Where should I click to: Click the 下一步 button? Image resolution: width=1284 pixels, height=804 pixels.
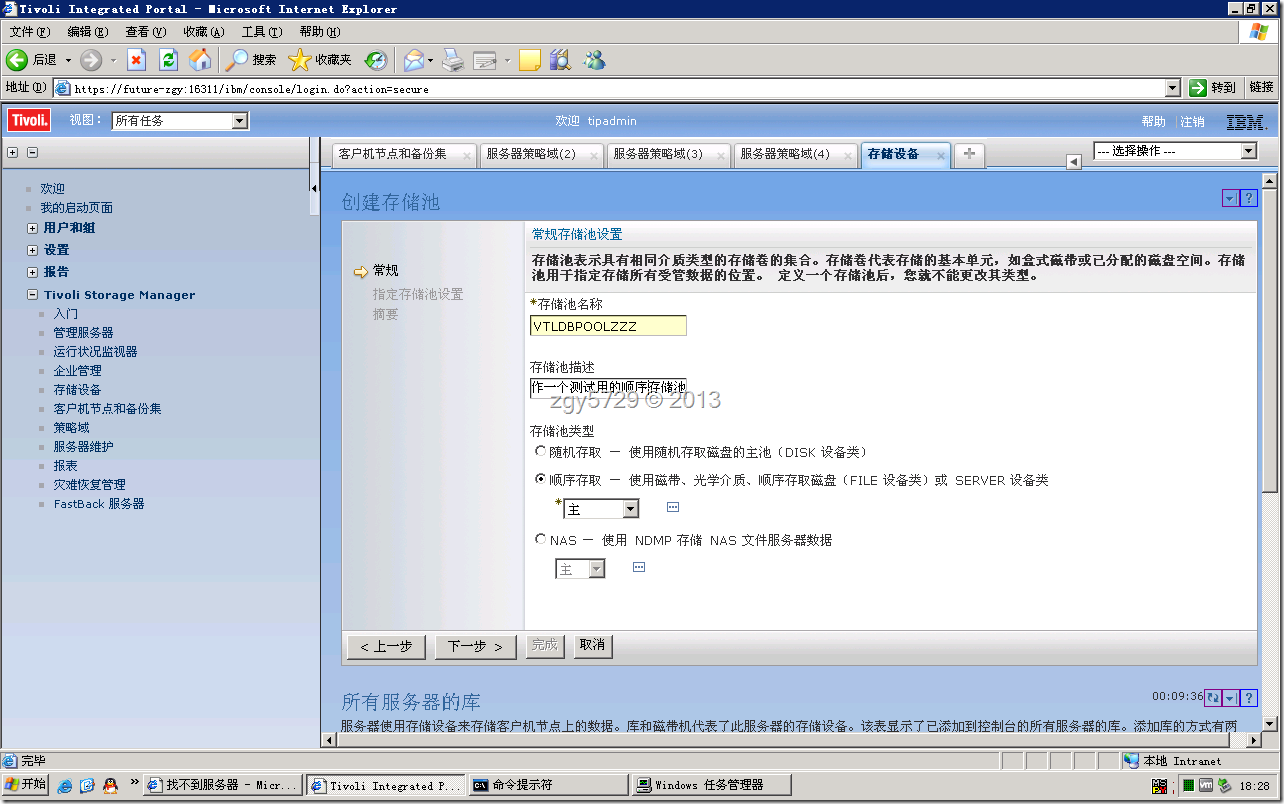click(475, 647)
